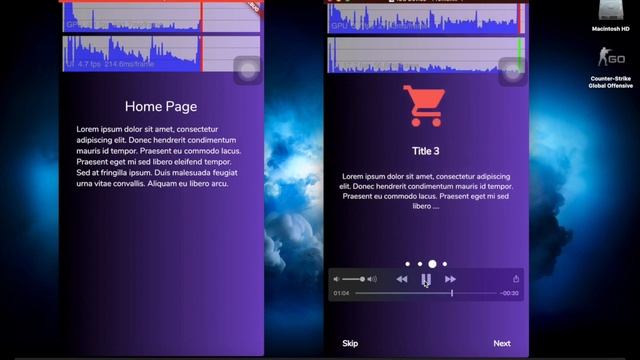Click the remaining time -00:30 label
This screenshot has width=640, height=360.
(x=509, y=293)
